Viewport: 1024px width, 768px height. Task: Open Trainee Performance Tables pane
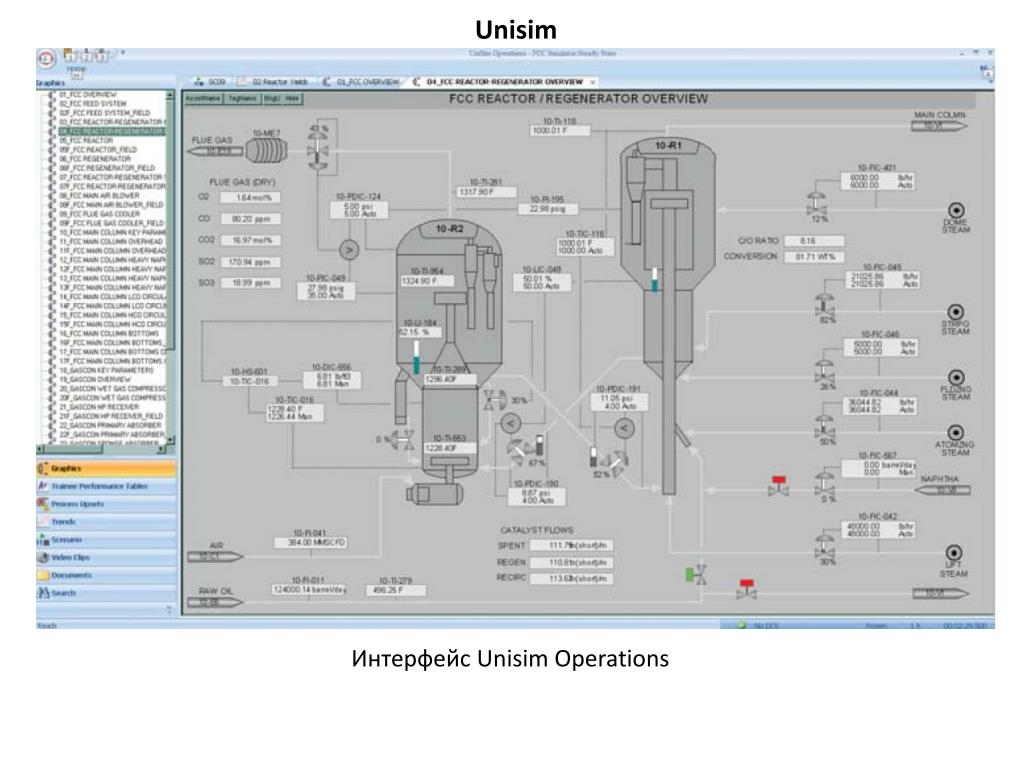click(106, 486)
